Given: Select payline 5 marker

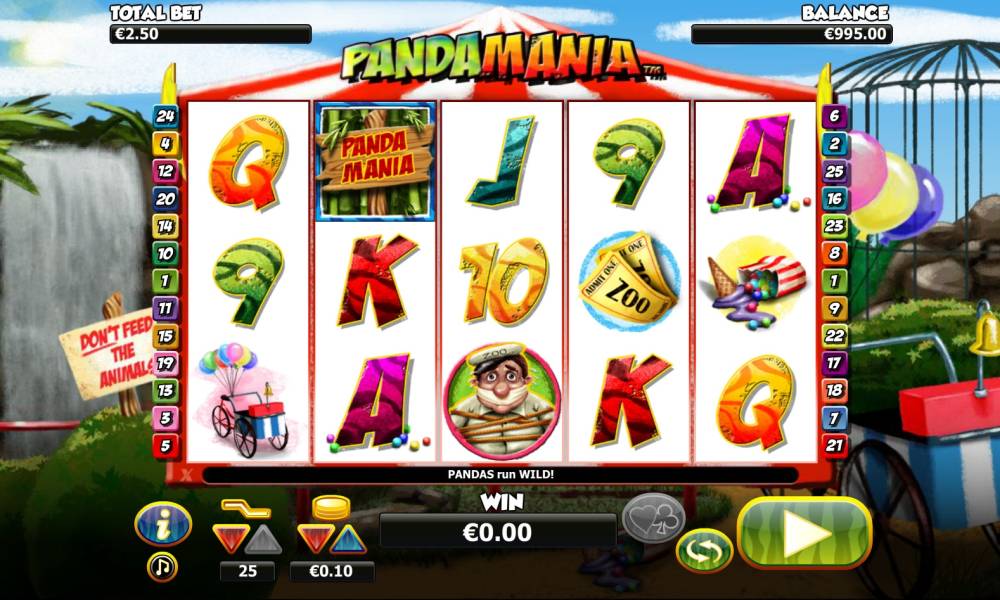Looking at the screenshot, I should 165,446.
